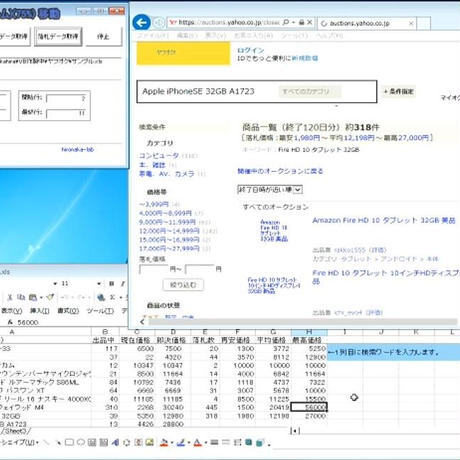Click the 開始行 input field

(x=66, y=98)
